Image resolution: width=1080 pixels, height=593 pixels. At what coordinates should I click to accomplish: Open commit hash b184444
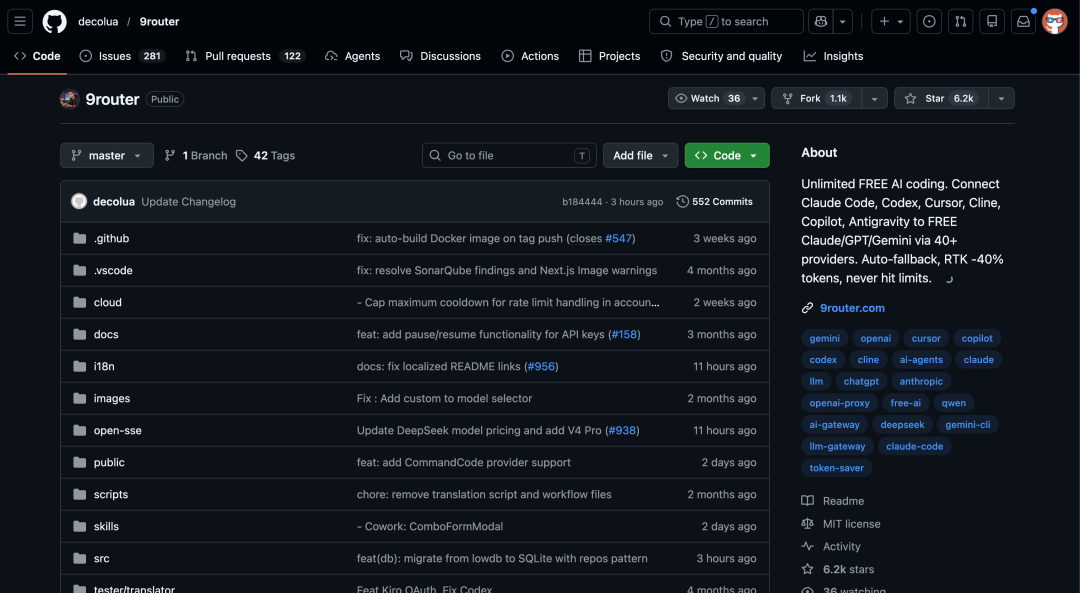point(582,202)
